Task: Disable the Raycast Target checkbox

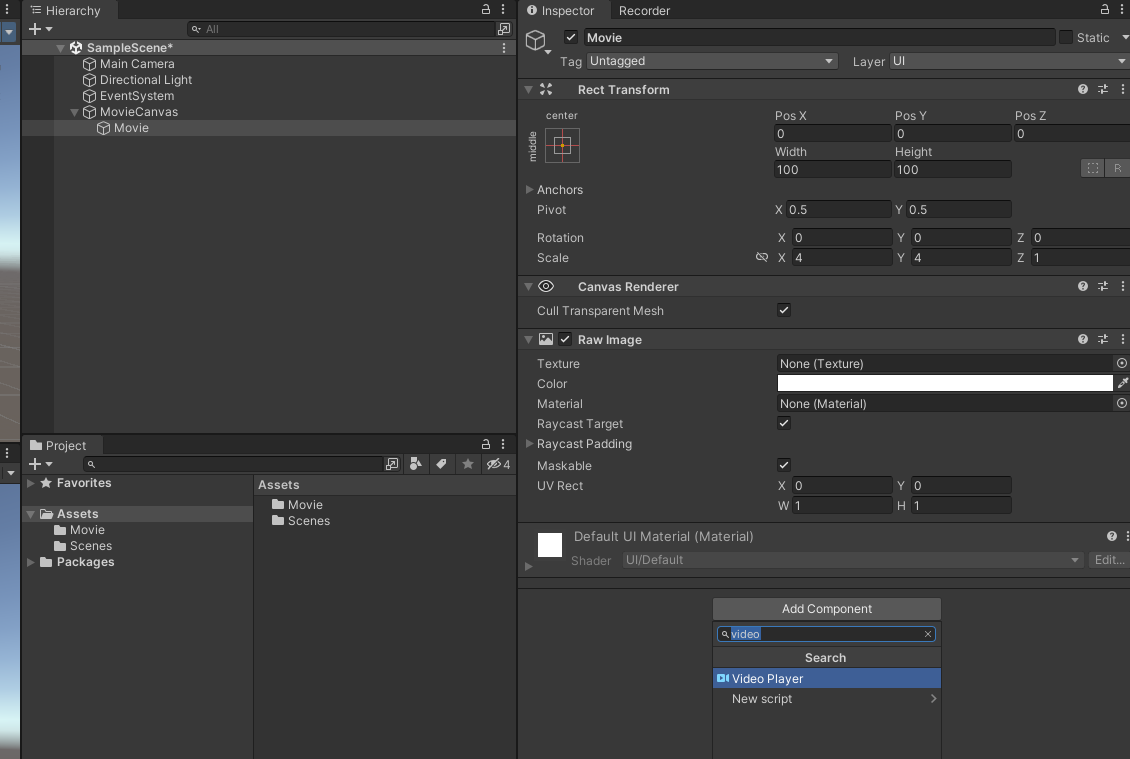Action: pyautogui.click(x=784, y=423)
